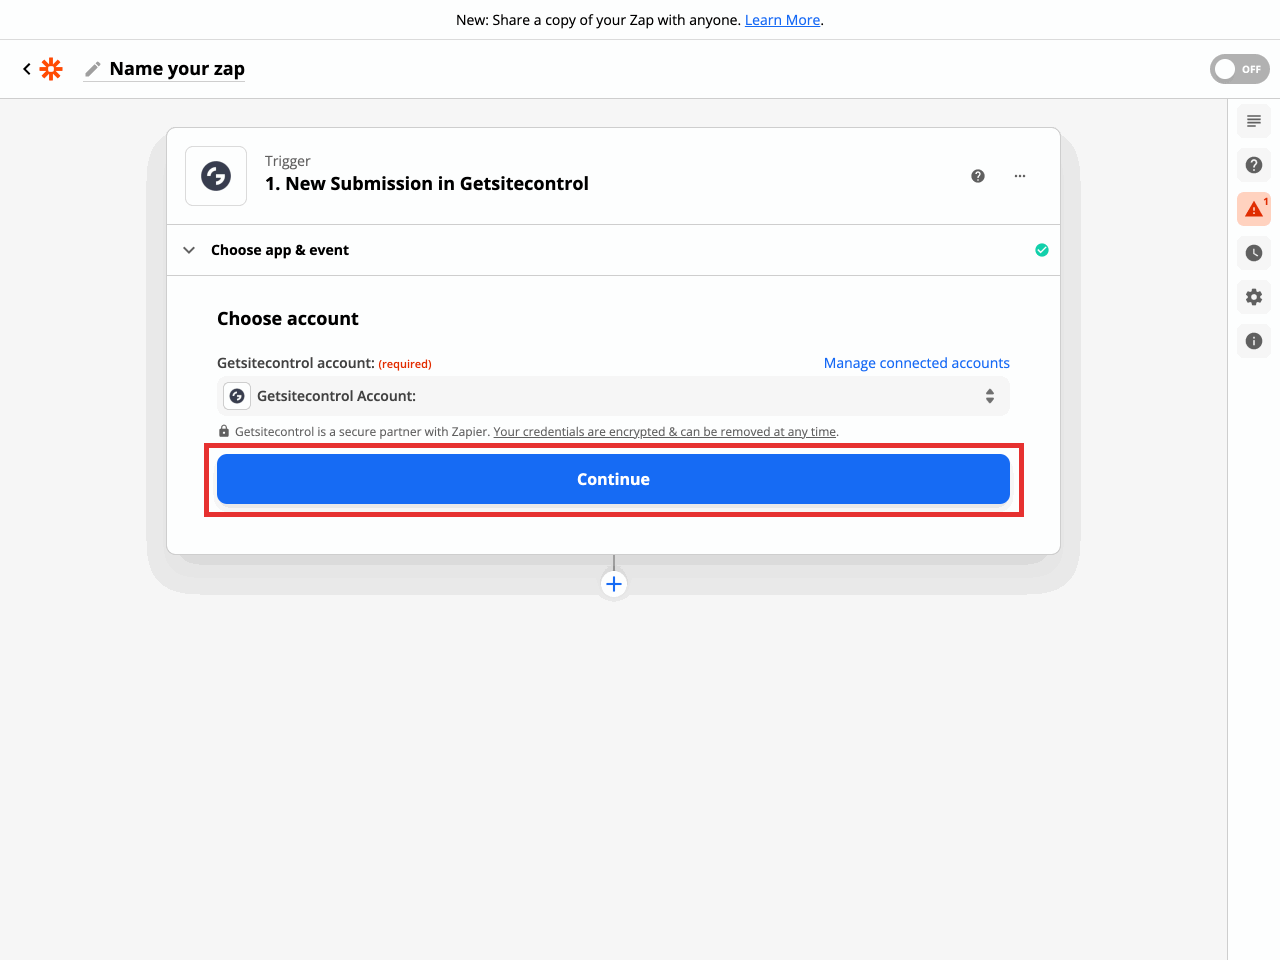Click the pencil icon to rename zap
The height and width of the screenshot is (960, 1280).
point(93,69)
